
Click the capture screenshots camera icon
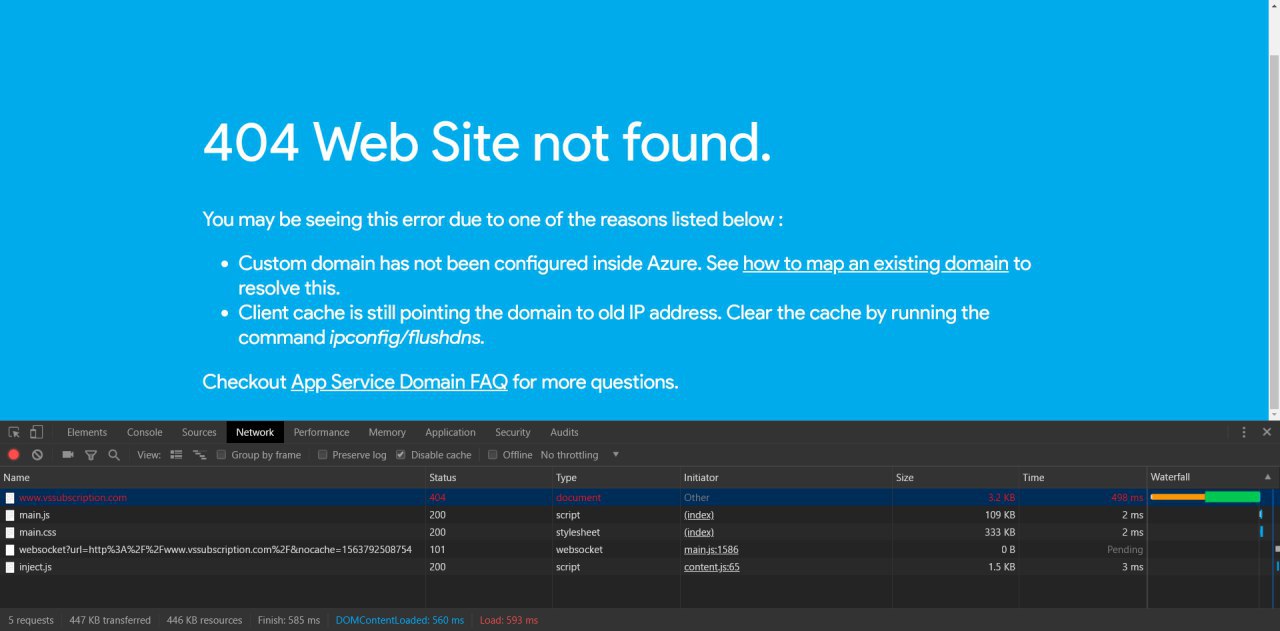pos(68,455)
